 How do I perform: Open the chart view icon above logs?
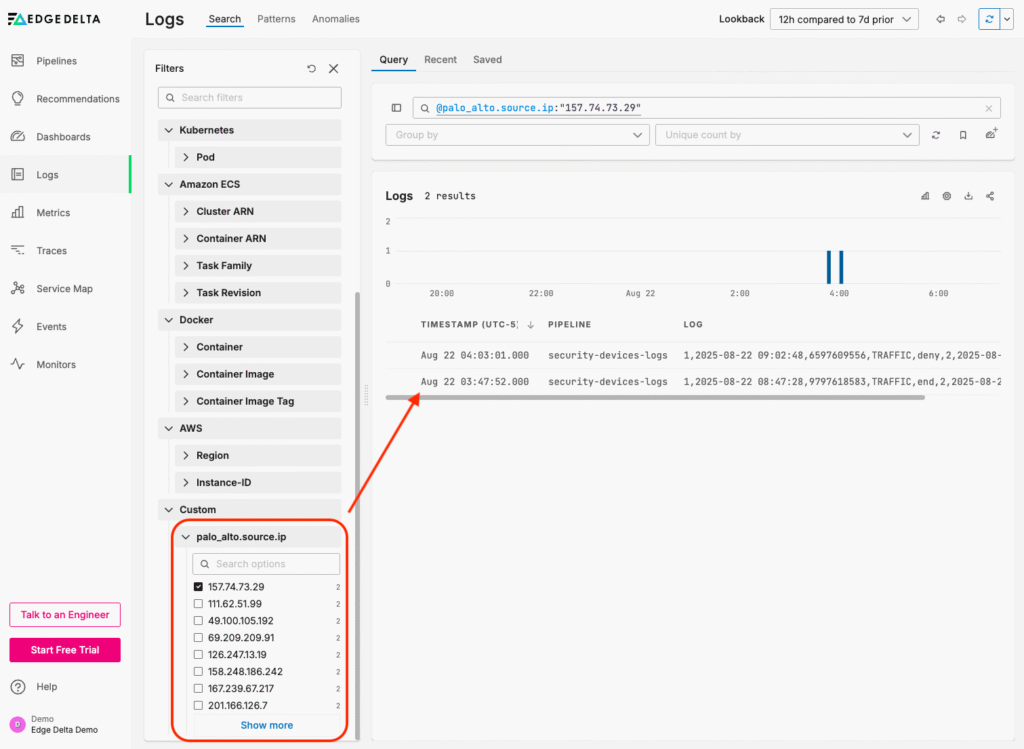coord(925,196)
